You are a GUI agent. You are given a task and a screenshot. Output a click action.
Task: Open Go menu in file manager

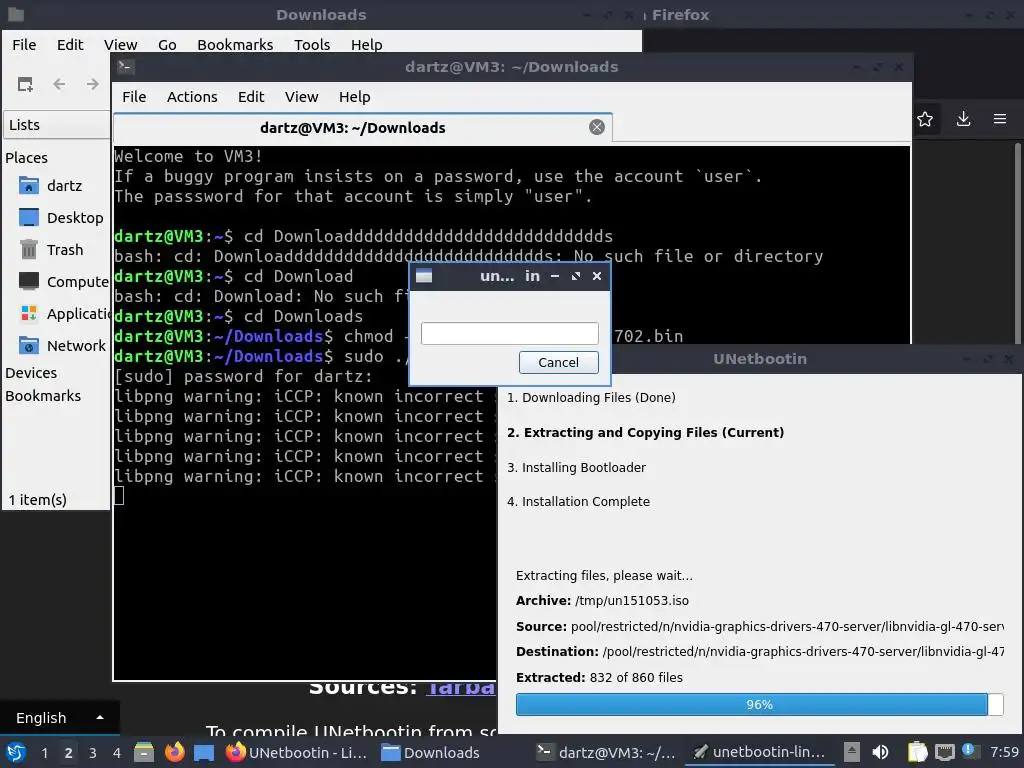click(x=167, y=44)
